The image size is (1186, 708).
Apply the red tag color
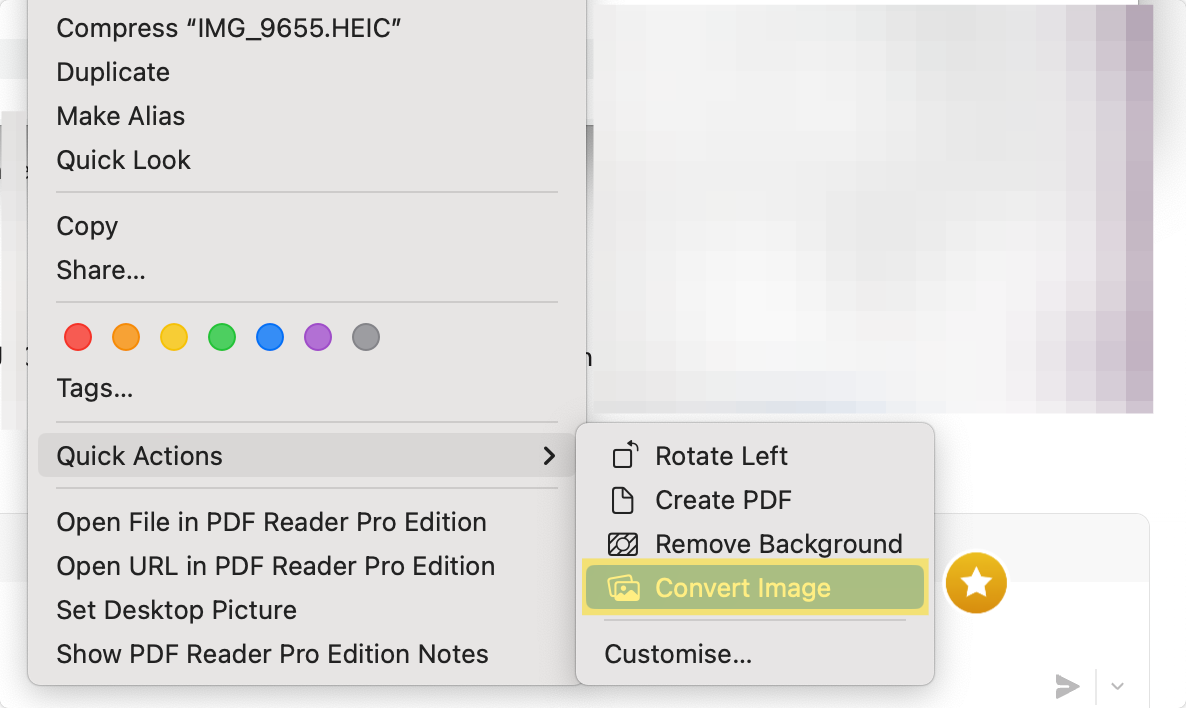[x=78, y=337]
